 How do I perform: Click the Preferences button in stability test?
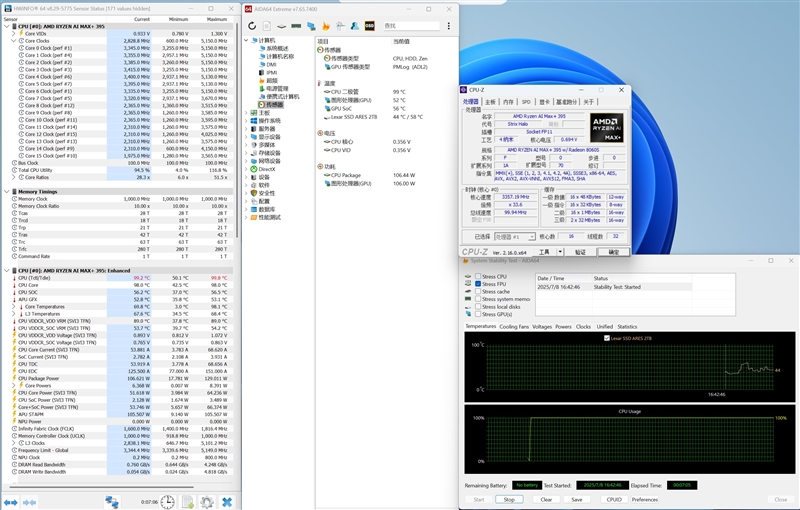pos(645,499)
